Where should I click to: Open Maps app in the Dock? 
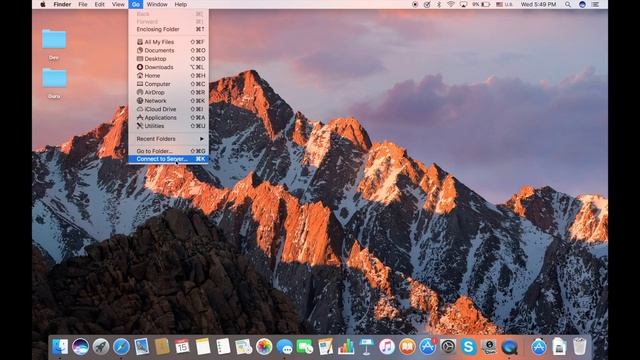[x=244, y=347]
